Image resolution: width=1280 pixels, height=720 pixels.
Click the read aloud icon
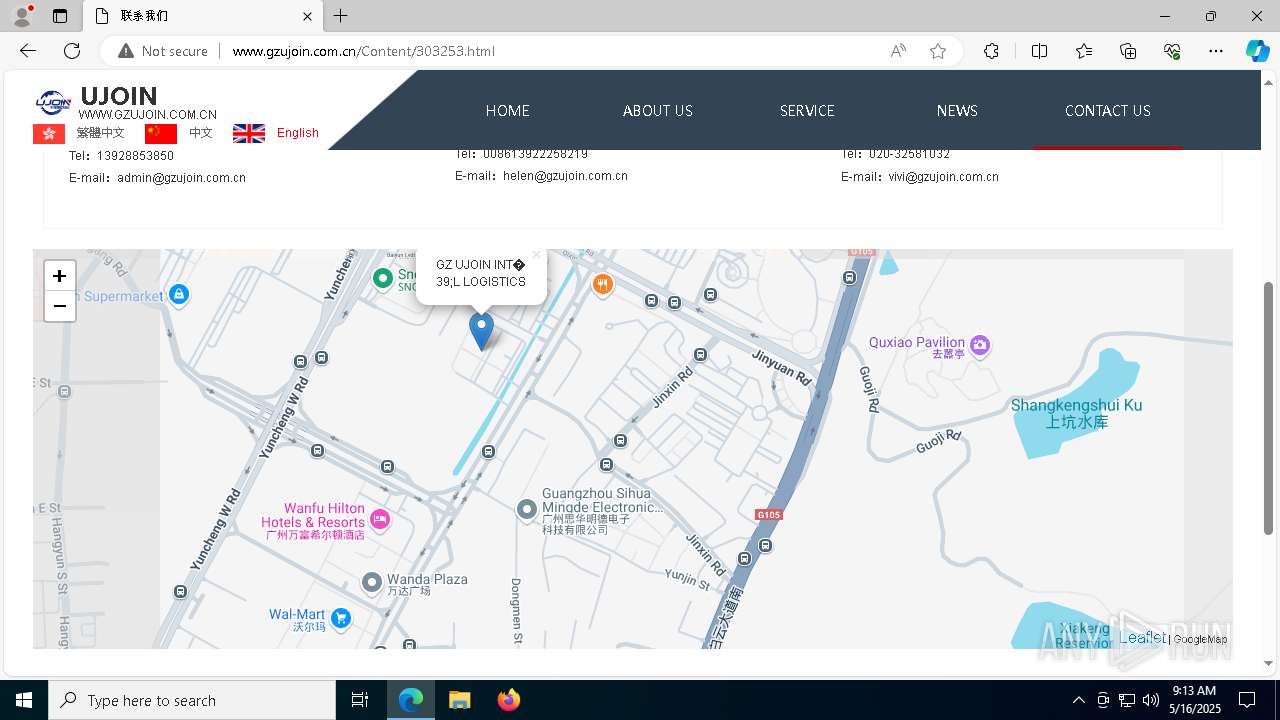point(898,51)
